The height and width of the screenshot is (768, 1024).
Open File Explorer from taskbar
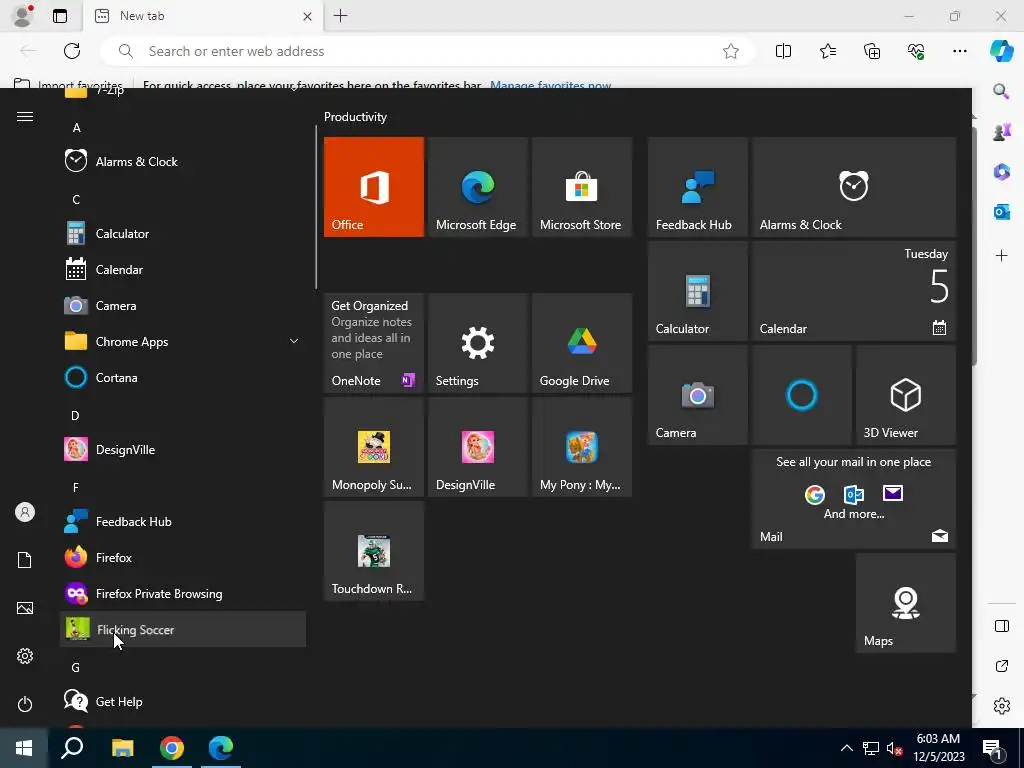coord(122,748)
